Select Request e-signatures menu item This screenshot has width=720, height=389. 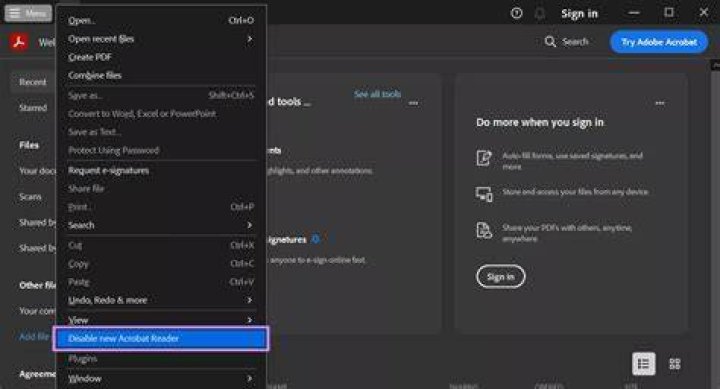tap(160, 170)
